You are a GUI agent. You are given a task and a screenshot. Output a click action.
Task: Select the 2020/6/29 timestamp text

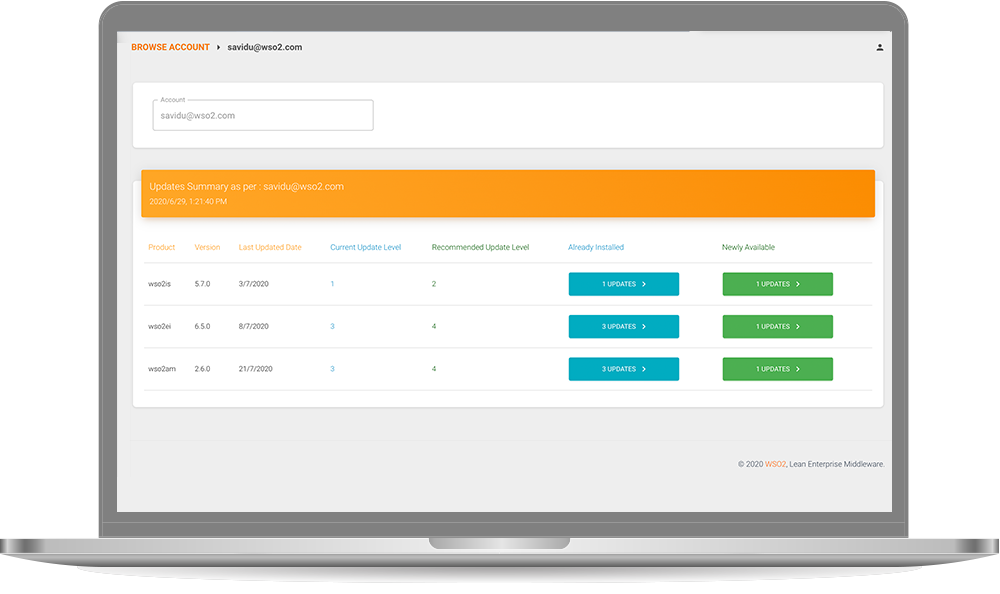click(188, 202)
